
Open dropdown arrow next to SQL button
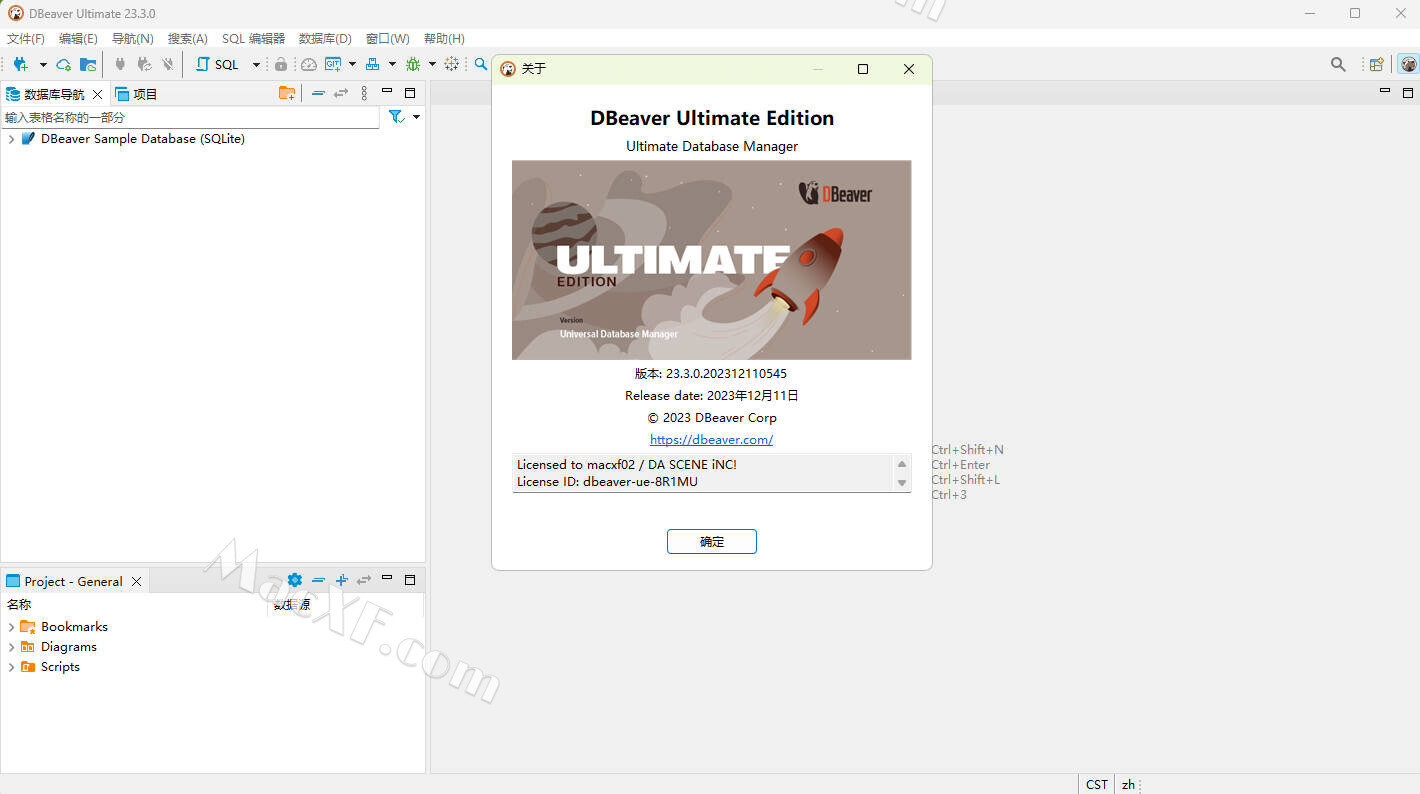256,64
